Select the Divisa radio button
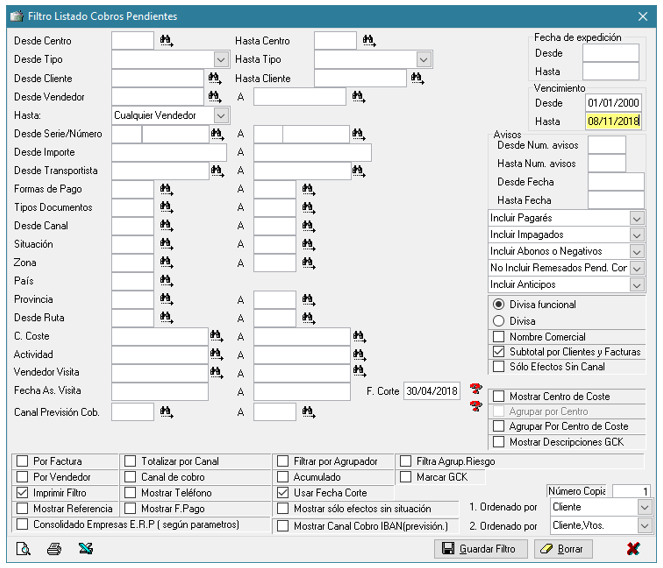 pos(499,321)
